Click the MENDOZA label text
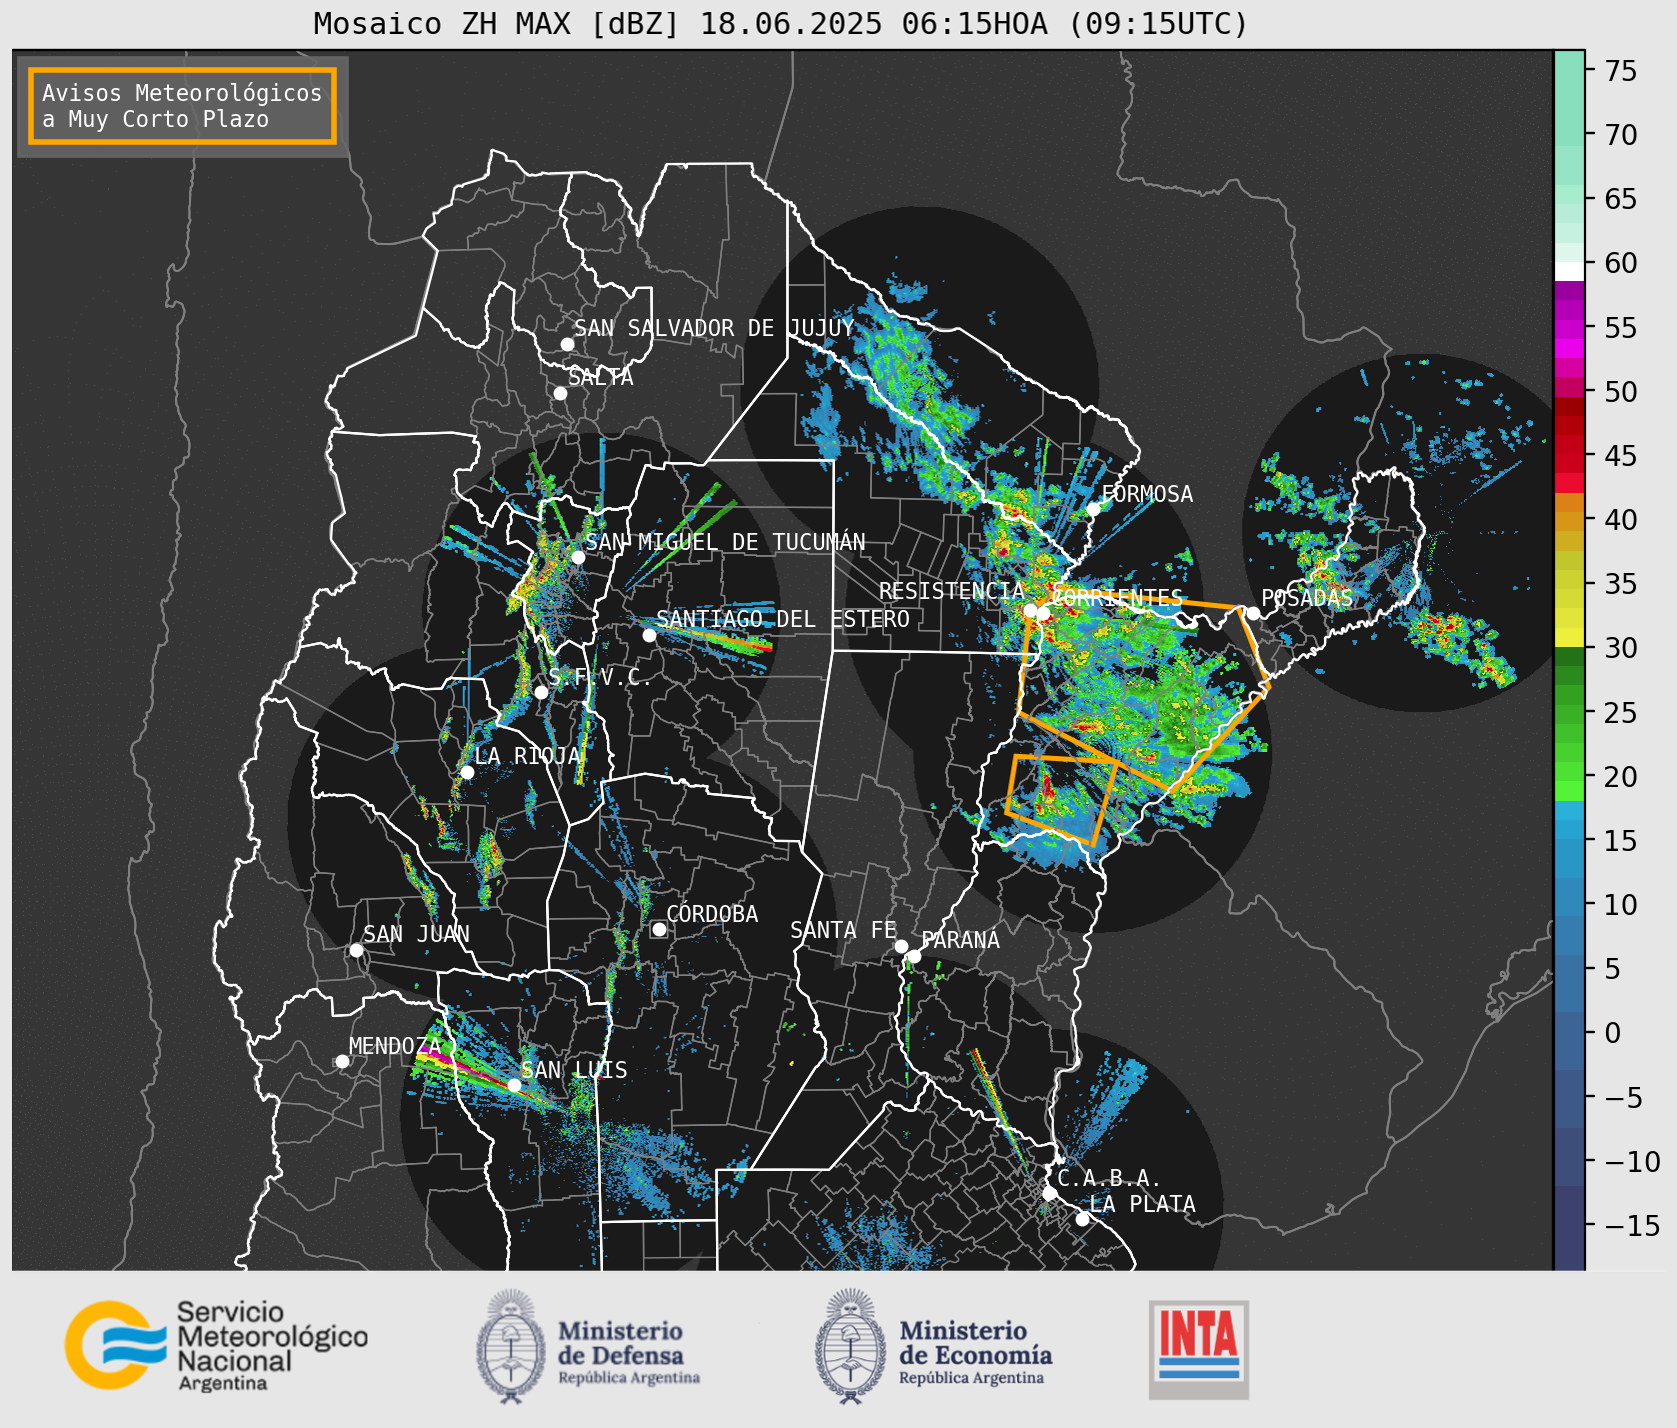The image size is (1677, 1428). click(x=395, y=1046)
